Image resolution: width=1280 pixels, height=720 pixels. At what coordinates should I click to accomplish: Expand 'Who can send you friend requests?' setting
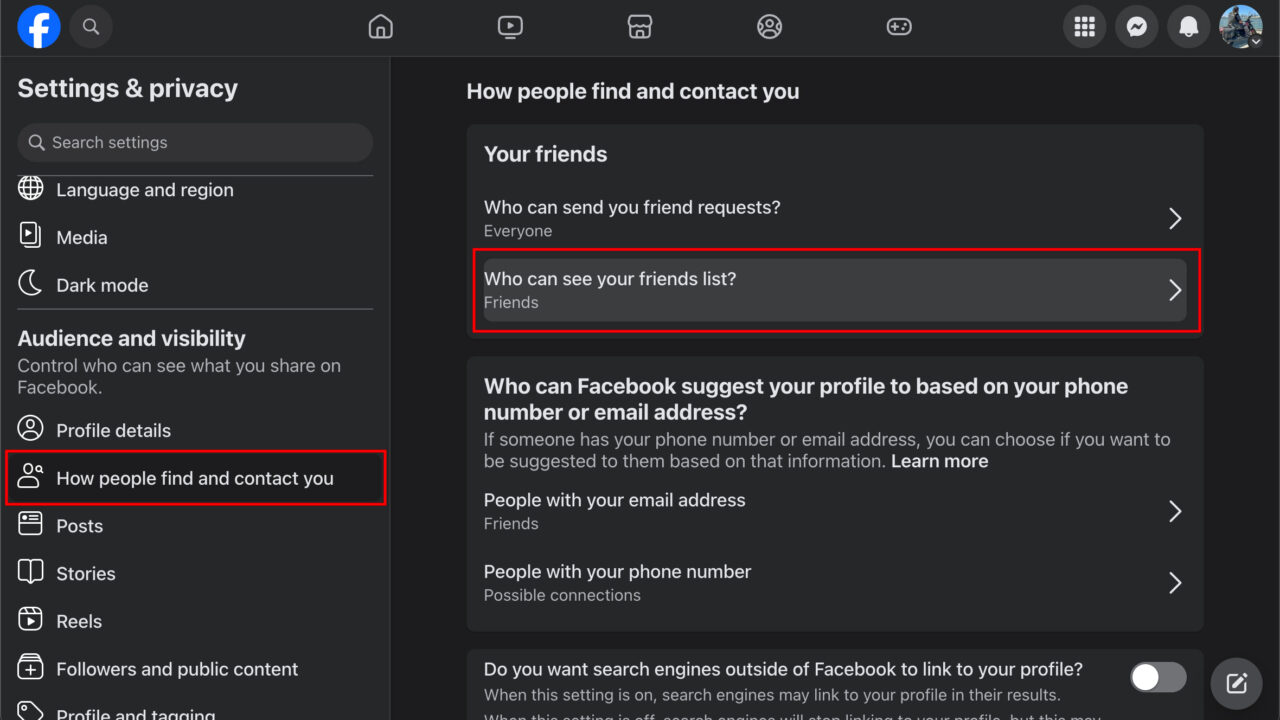pos(834,218)
